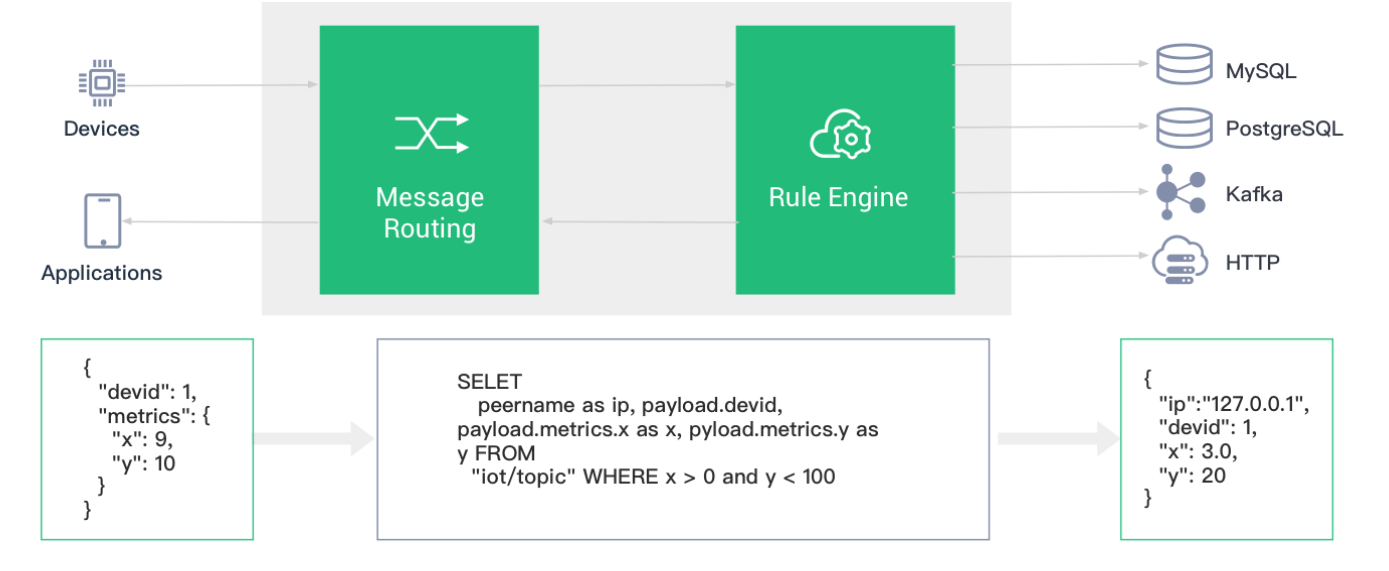1389x571 pixels.
Task: Select the PostgreSQL label
Action: tap(1284, 130)
